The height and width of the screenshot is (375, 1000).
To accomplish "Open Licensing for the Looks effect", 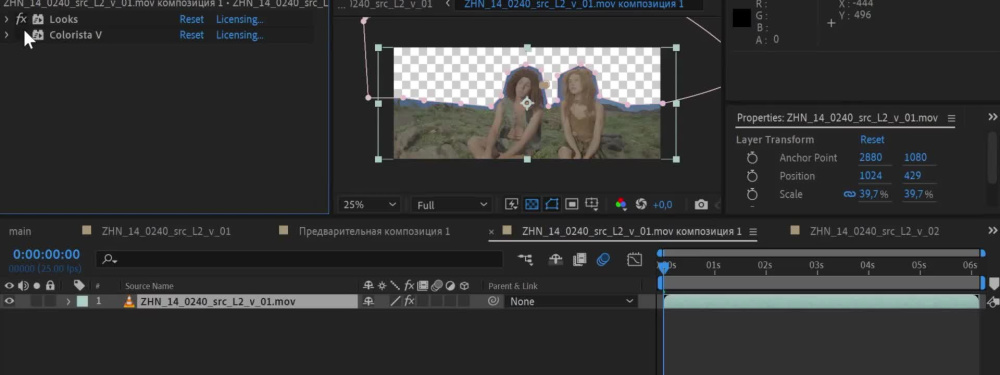I will [x=239, y=19].
